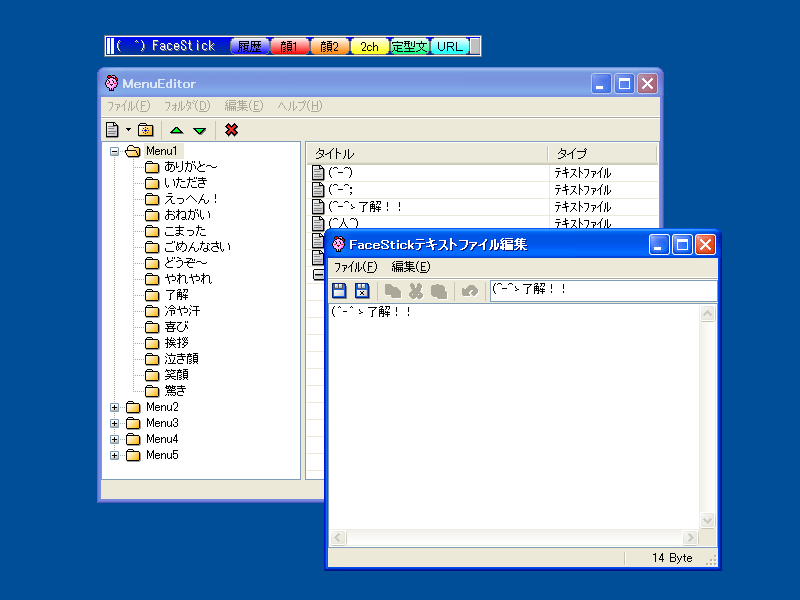The image size is (800, 600).
Task: Select the どうぞ～ folder in the tree
Action: tap(186, 263)
